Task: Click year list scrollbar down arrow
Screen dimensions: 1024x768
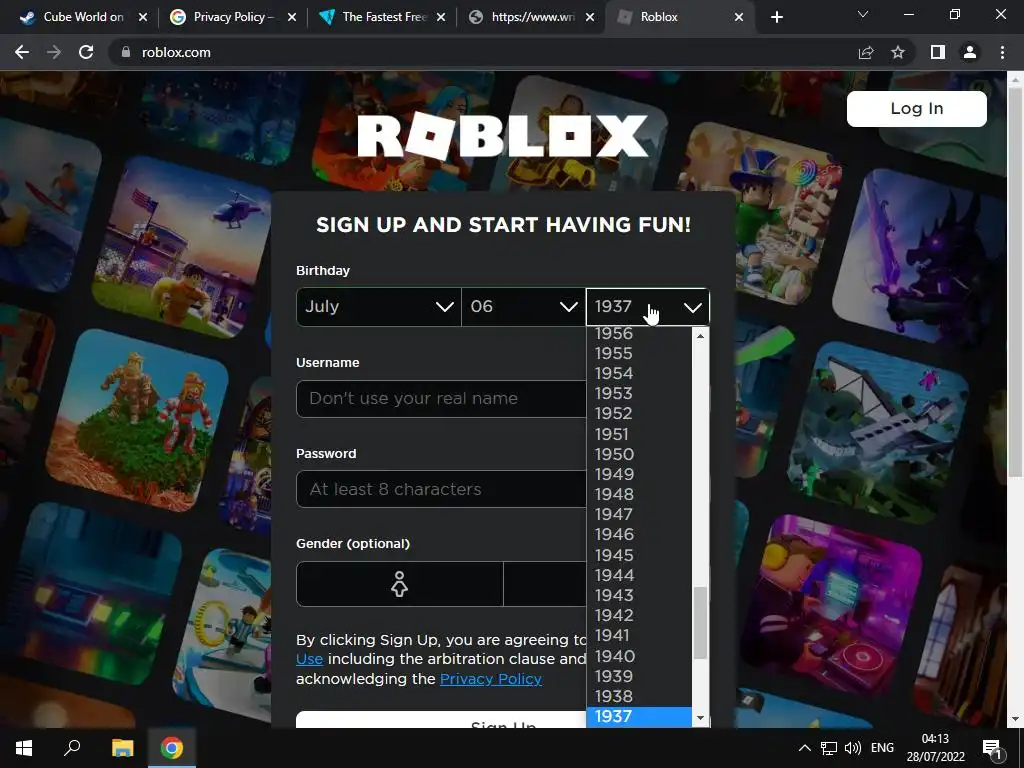Action: 700,718
